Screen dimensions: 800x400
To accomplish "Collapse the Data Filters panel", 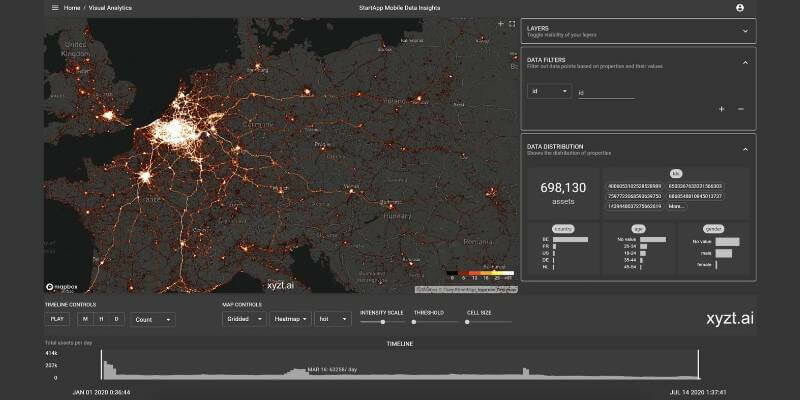I will tap(745, 62).
